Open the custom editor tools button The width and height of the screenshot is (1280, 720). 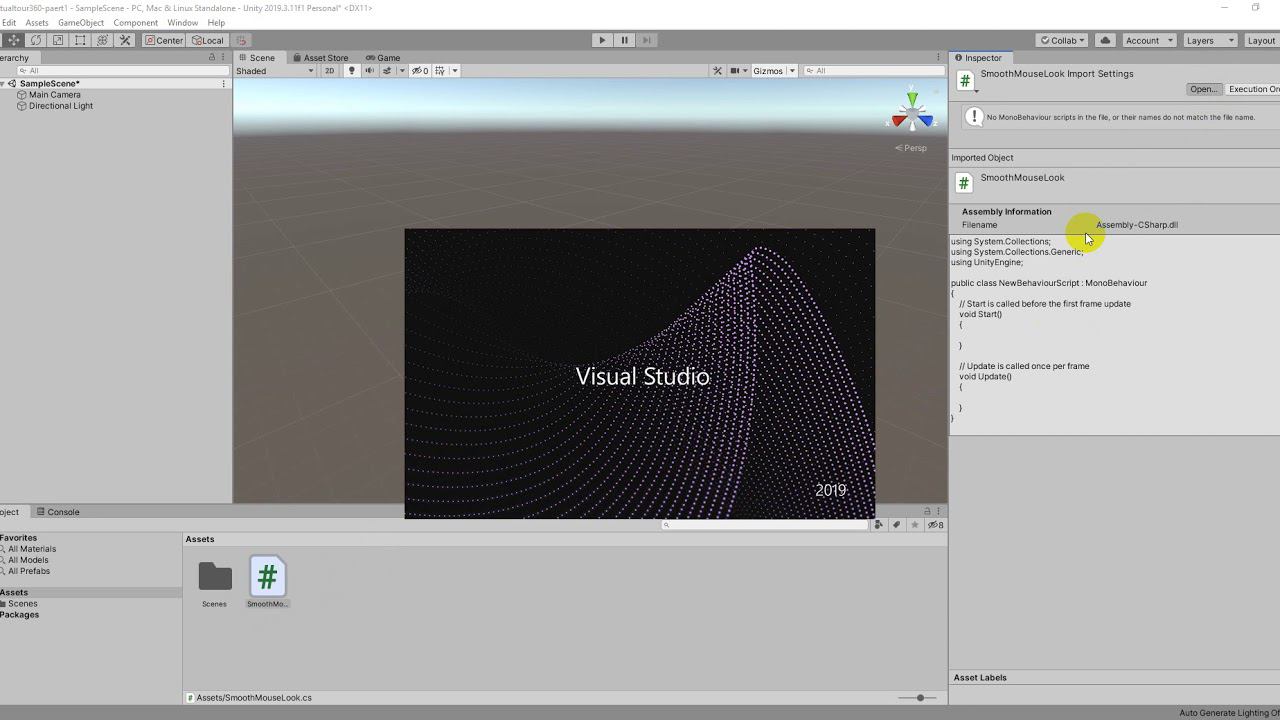(125, 40)
